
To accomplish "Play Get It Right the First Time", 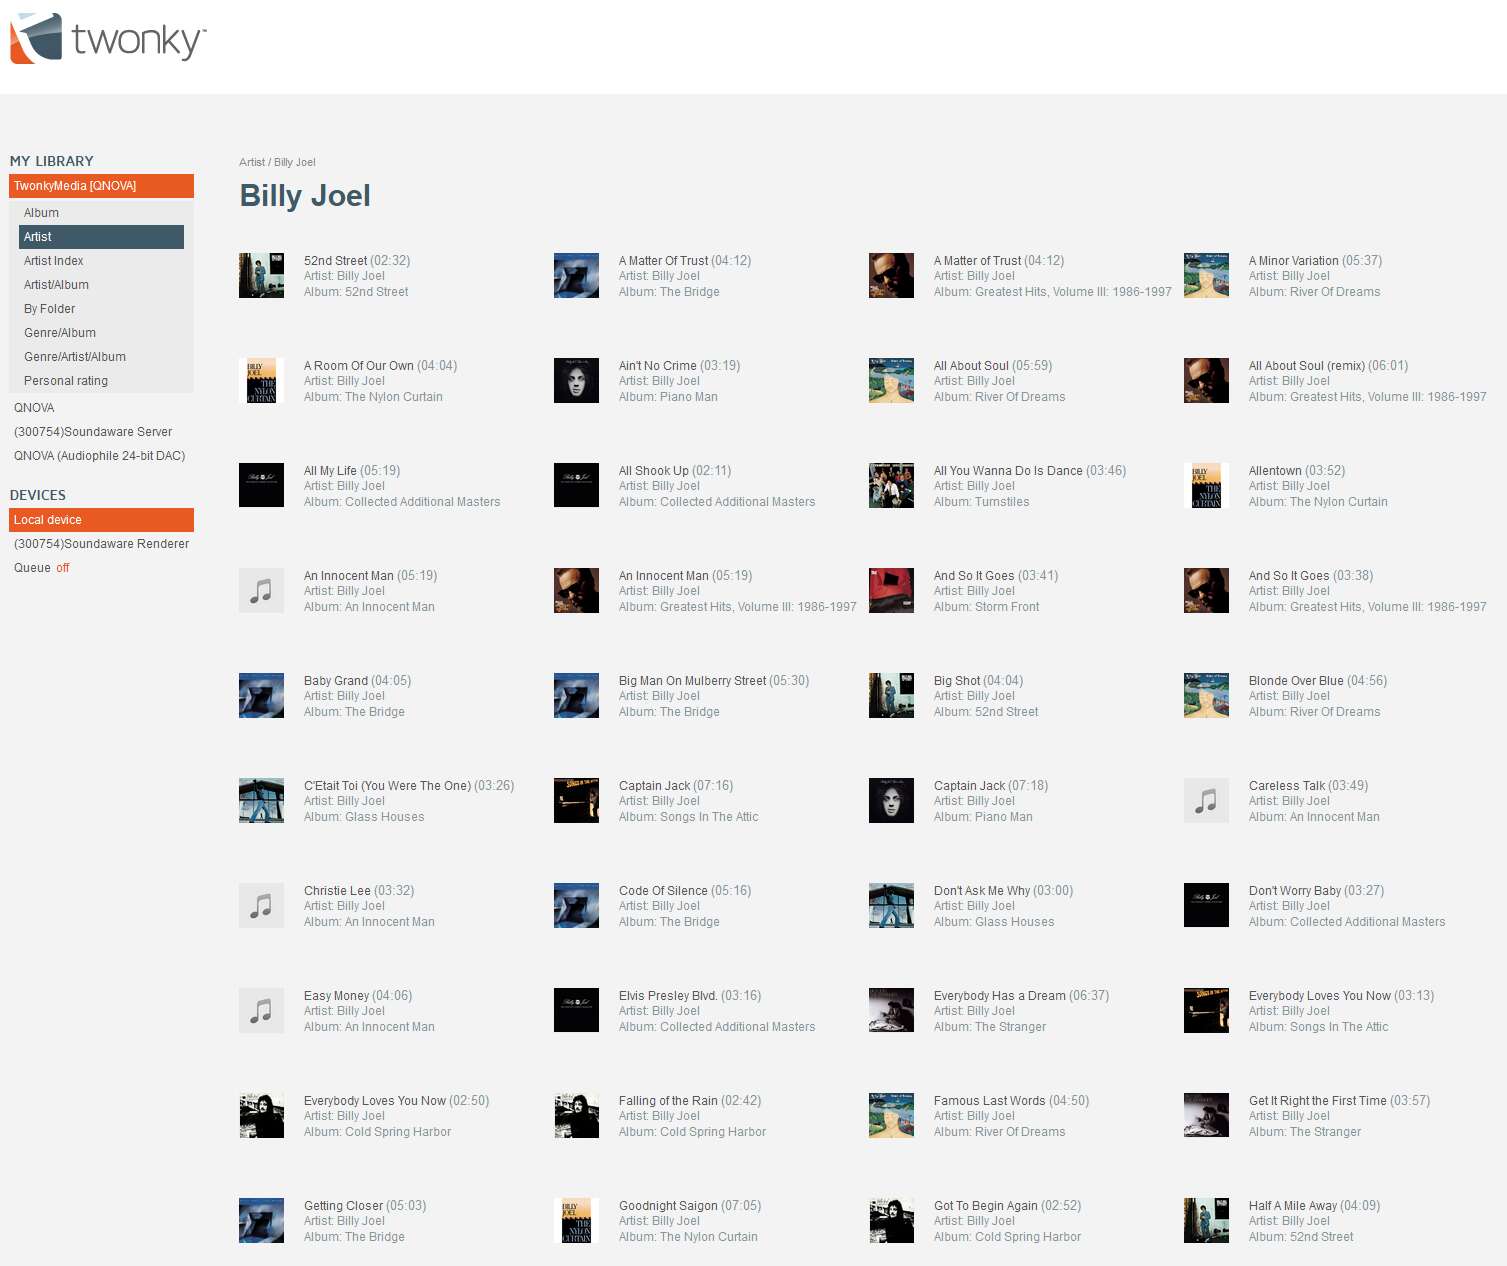I will coord(1318,1101).
